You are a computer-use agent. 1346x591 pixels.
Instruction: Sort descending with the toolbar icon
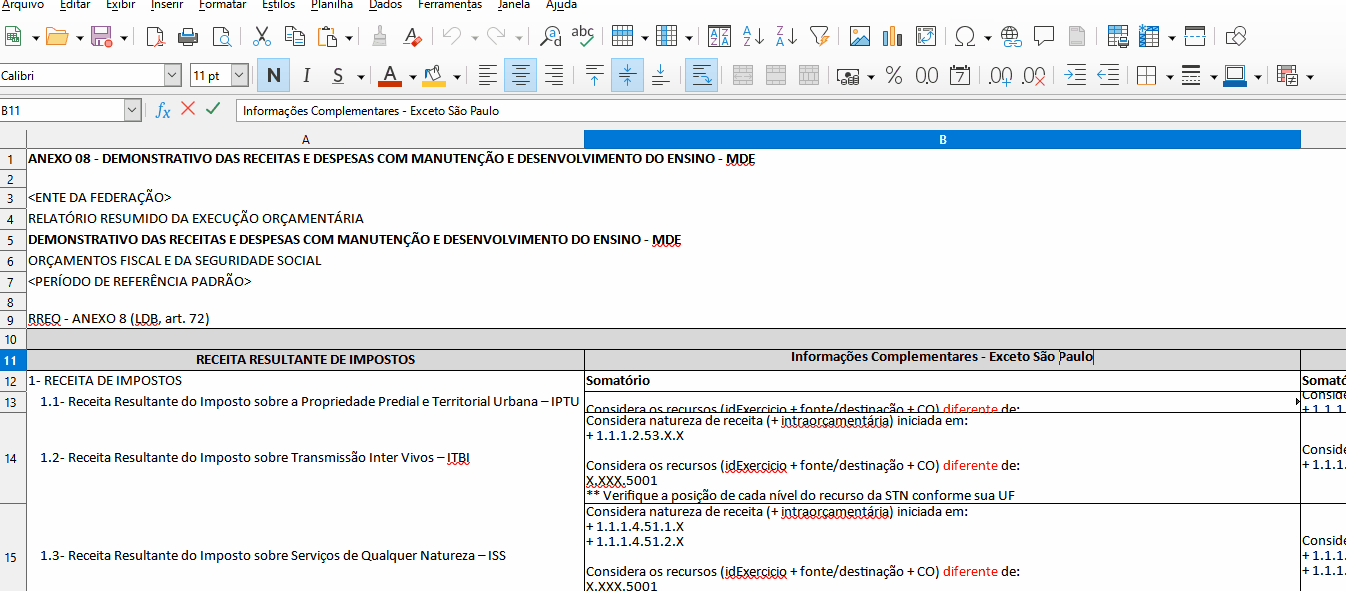786,37
